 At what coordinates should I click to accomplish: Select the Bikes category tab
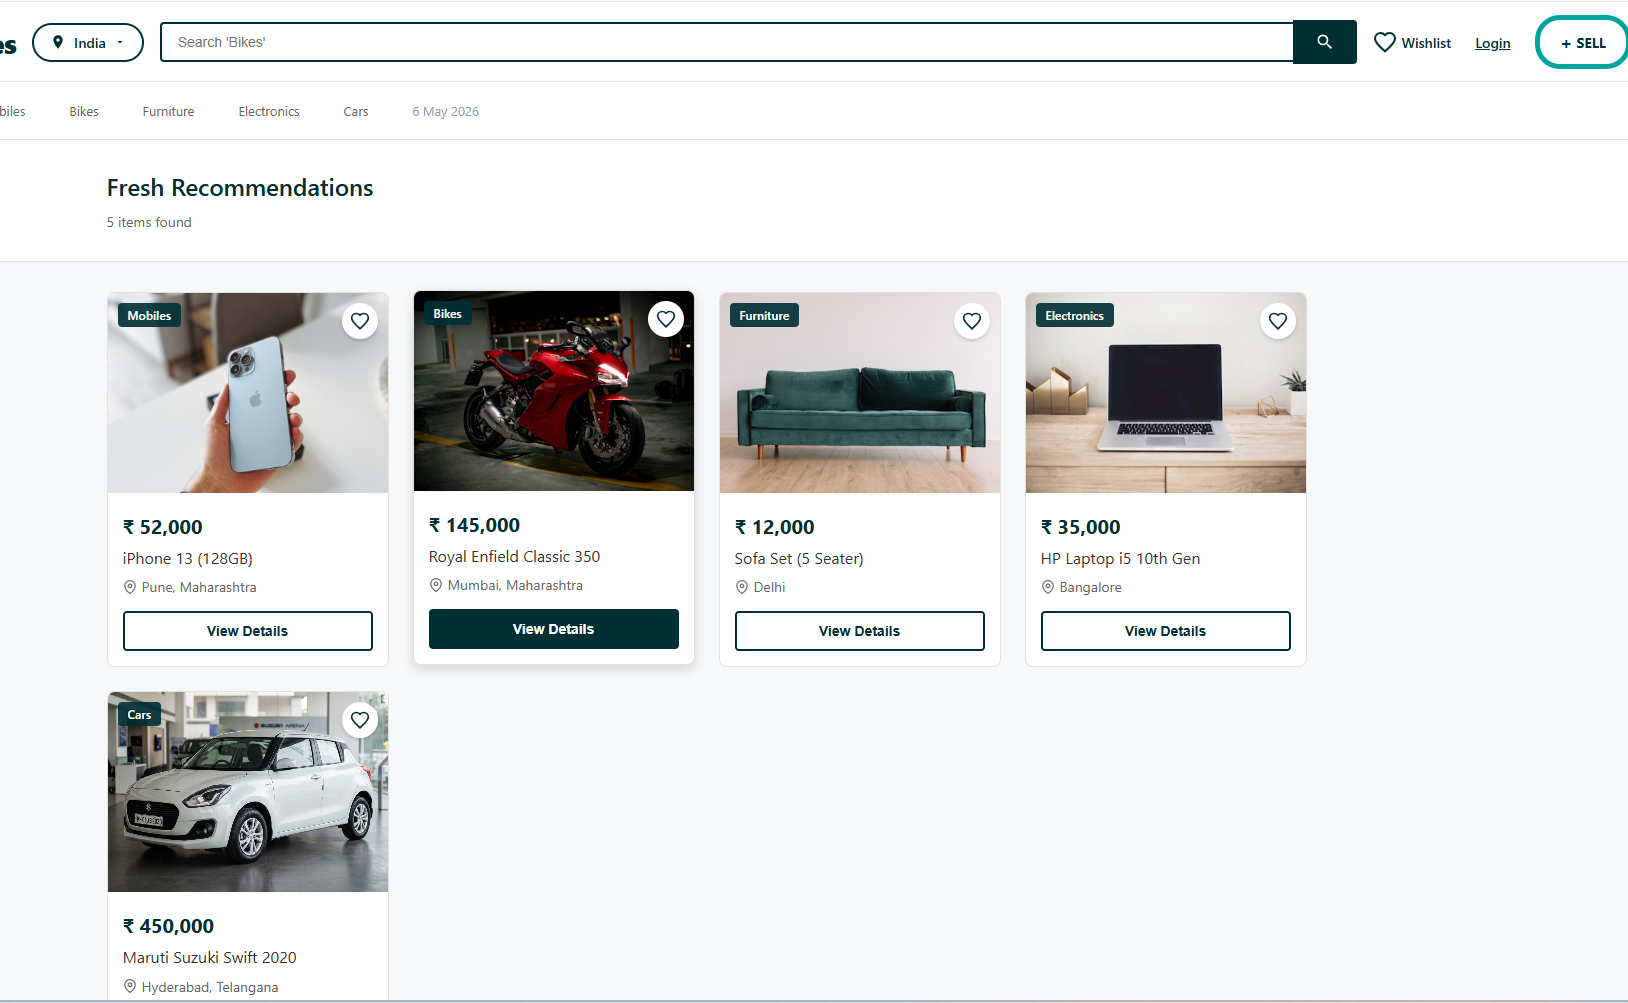click(x=84, y=111)
